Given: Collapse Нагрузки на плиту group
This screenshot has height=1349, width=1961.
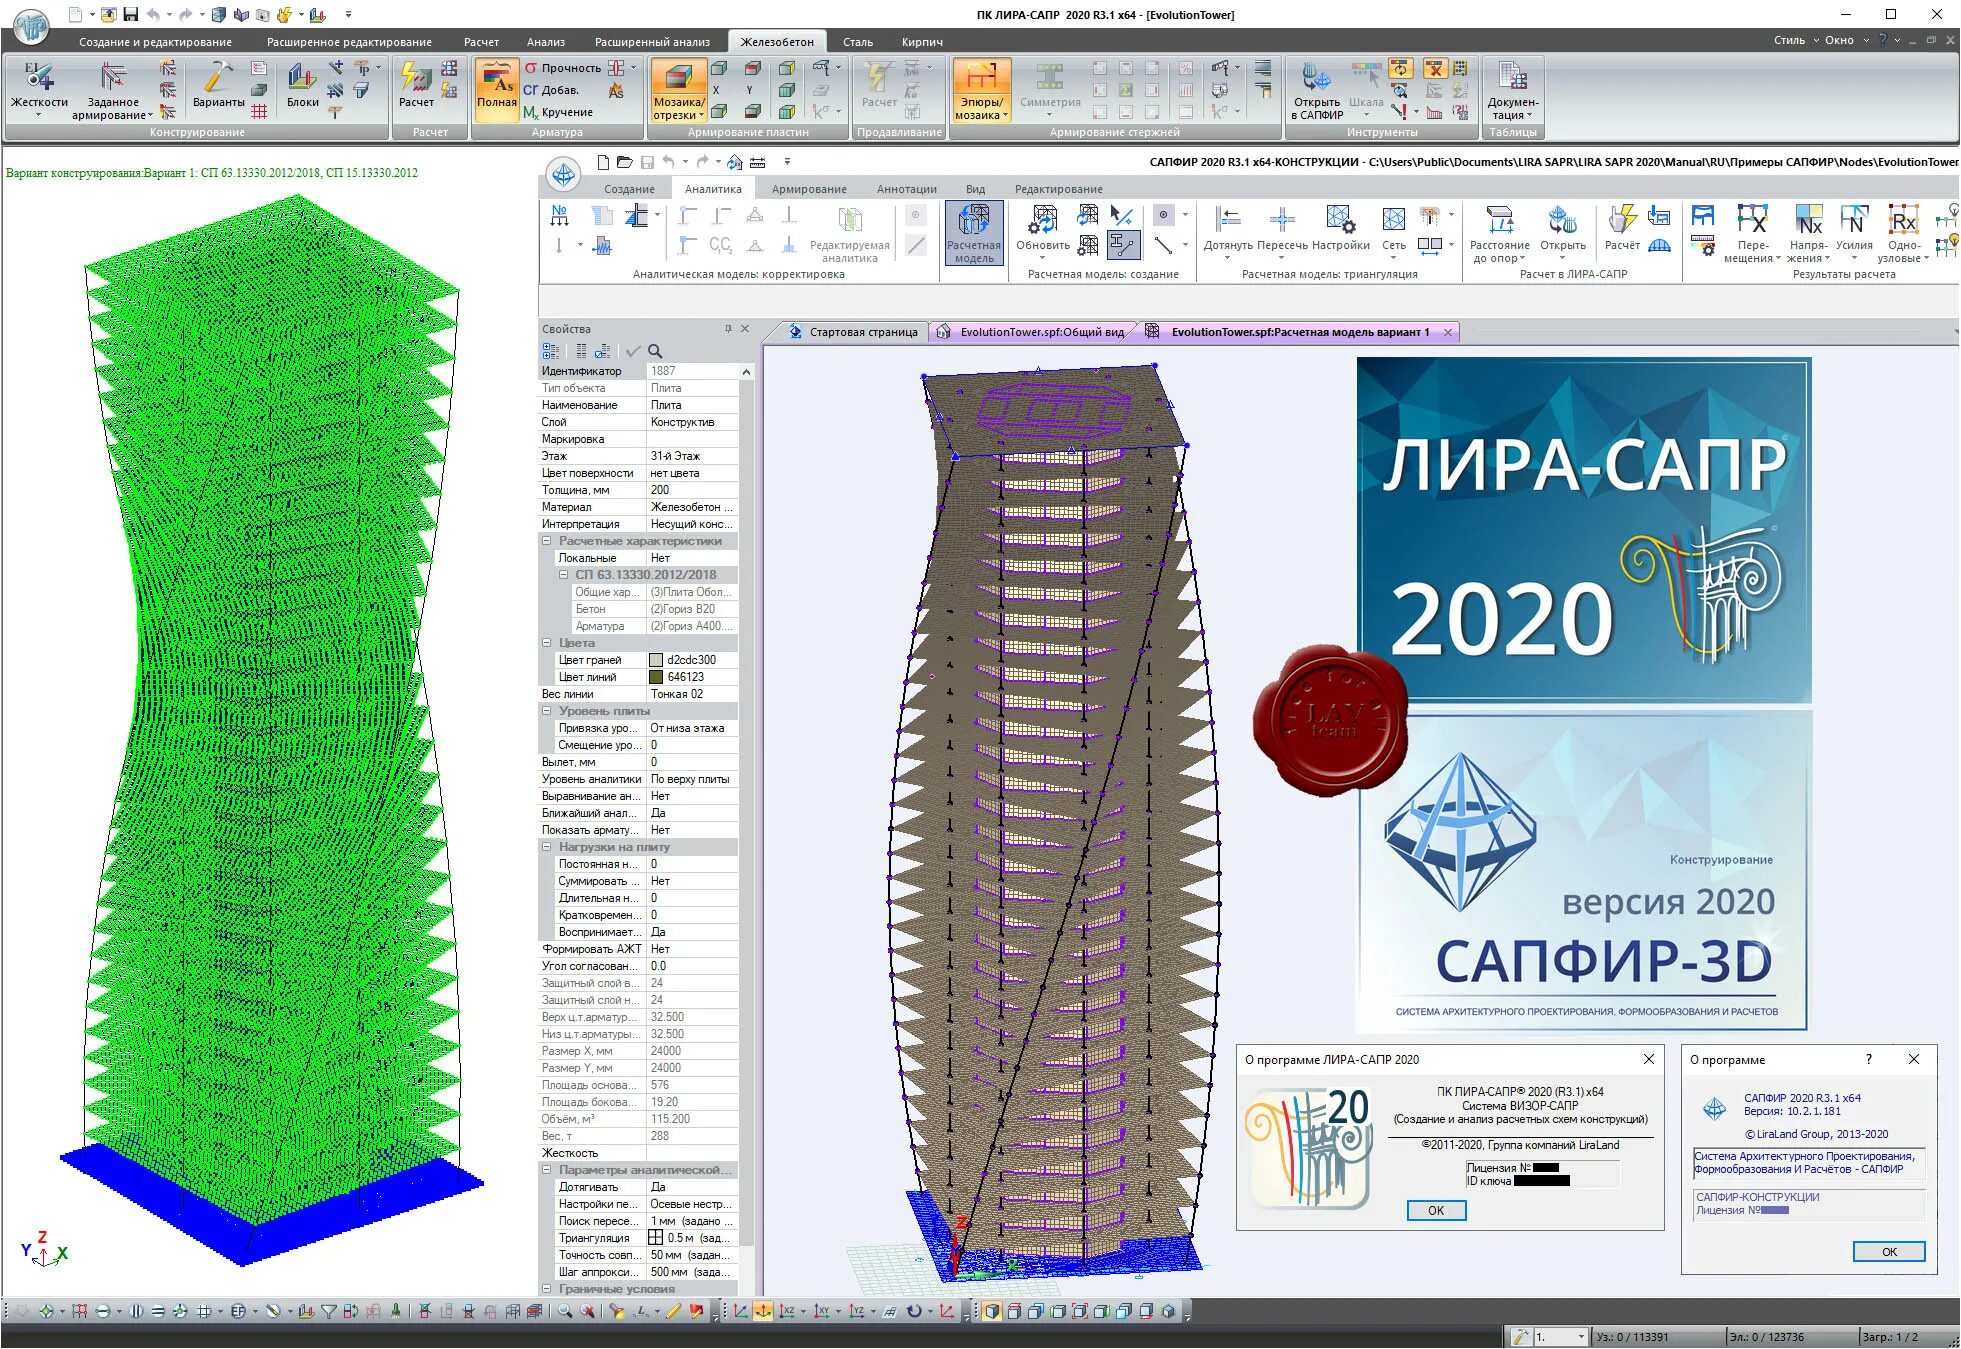Looking at the screenshot, I should click(x=547, y=847).
